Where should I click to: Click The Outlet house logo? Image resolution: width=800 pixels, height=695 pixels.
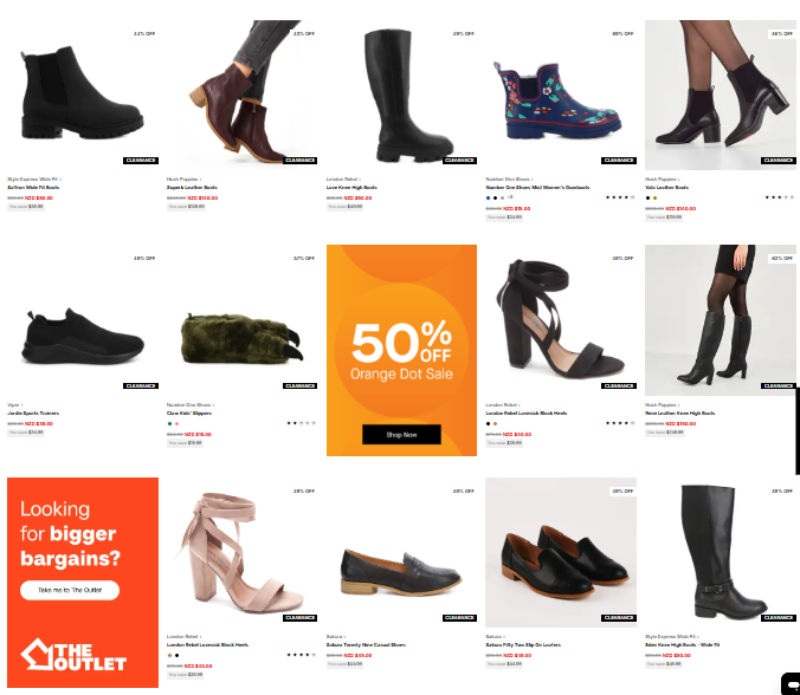pyautogui.click(x=73, y=654)
